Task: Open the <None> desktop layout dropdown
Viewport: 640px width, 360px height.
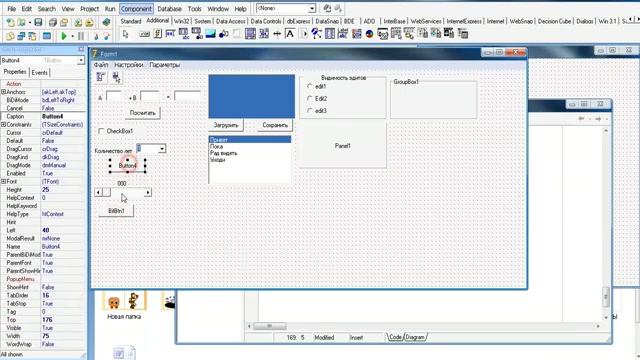Action: pos(312,8)
